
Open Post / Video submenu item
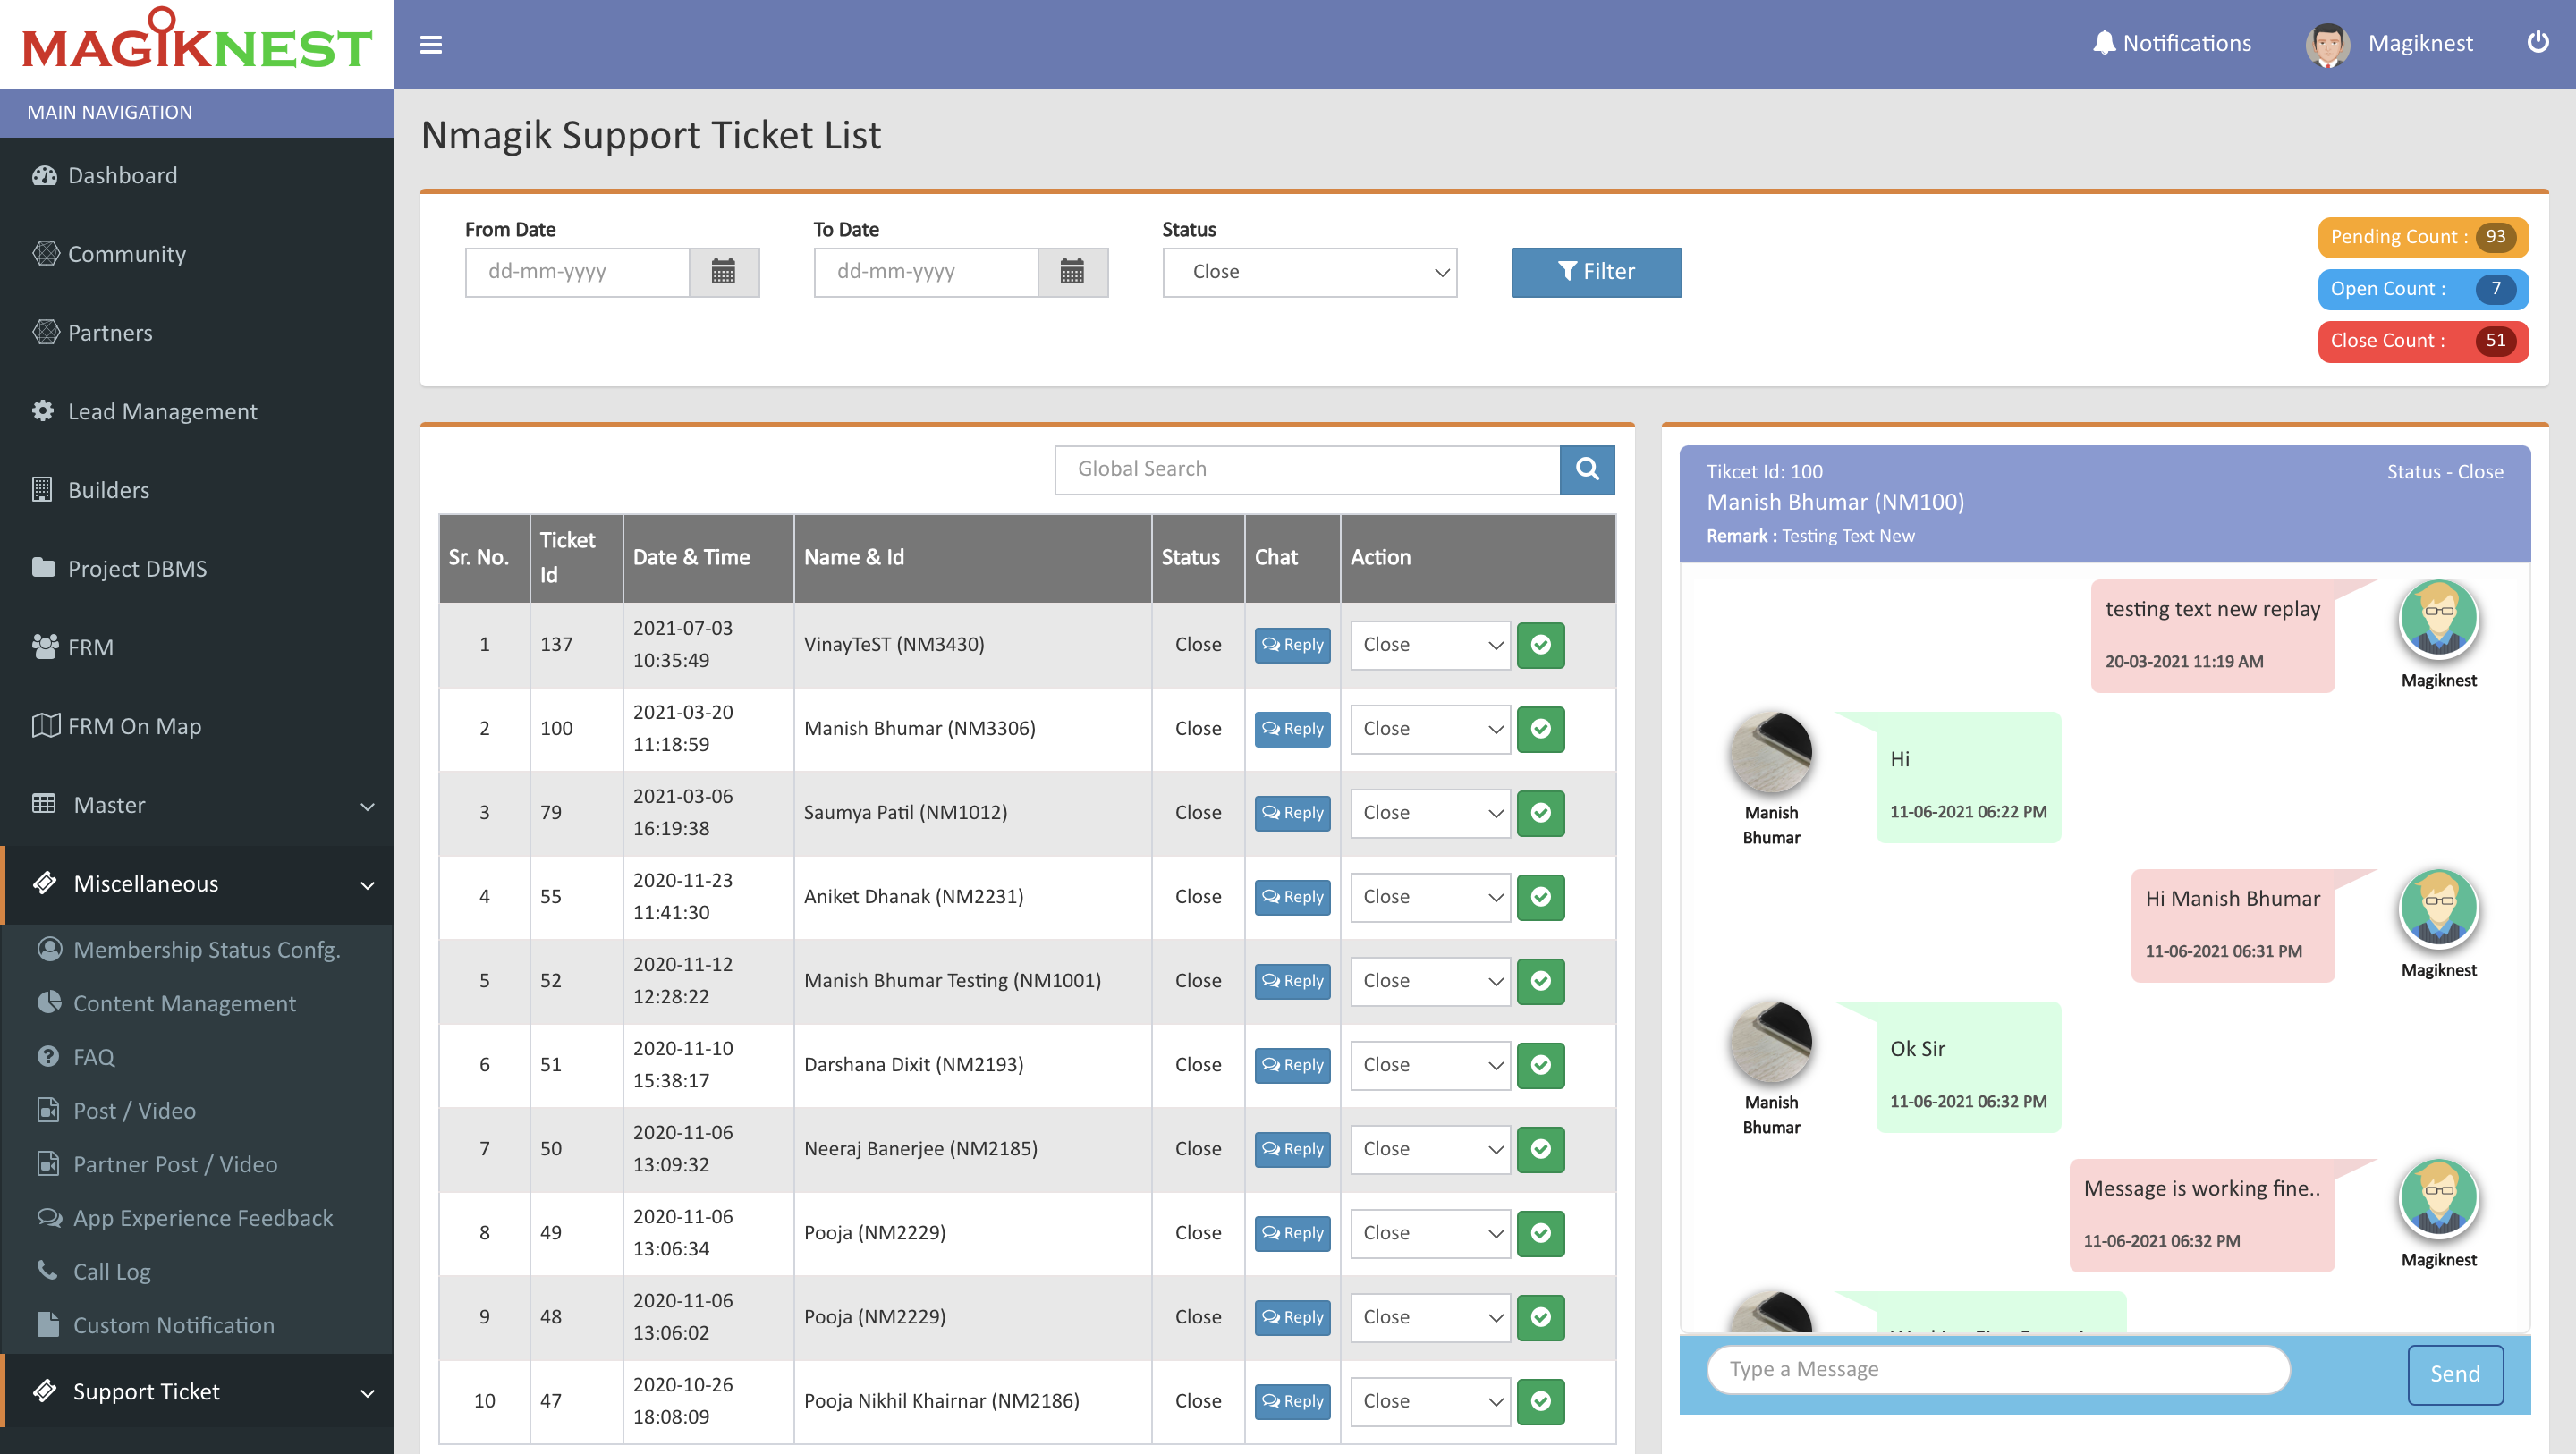point(197,1110)
